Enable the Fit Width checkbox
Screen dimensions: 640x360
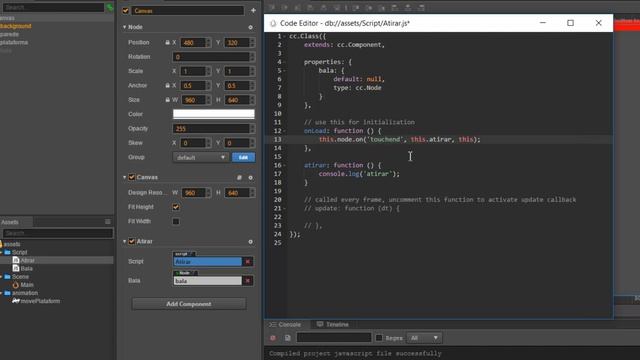tap(176, 221)
